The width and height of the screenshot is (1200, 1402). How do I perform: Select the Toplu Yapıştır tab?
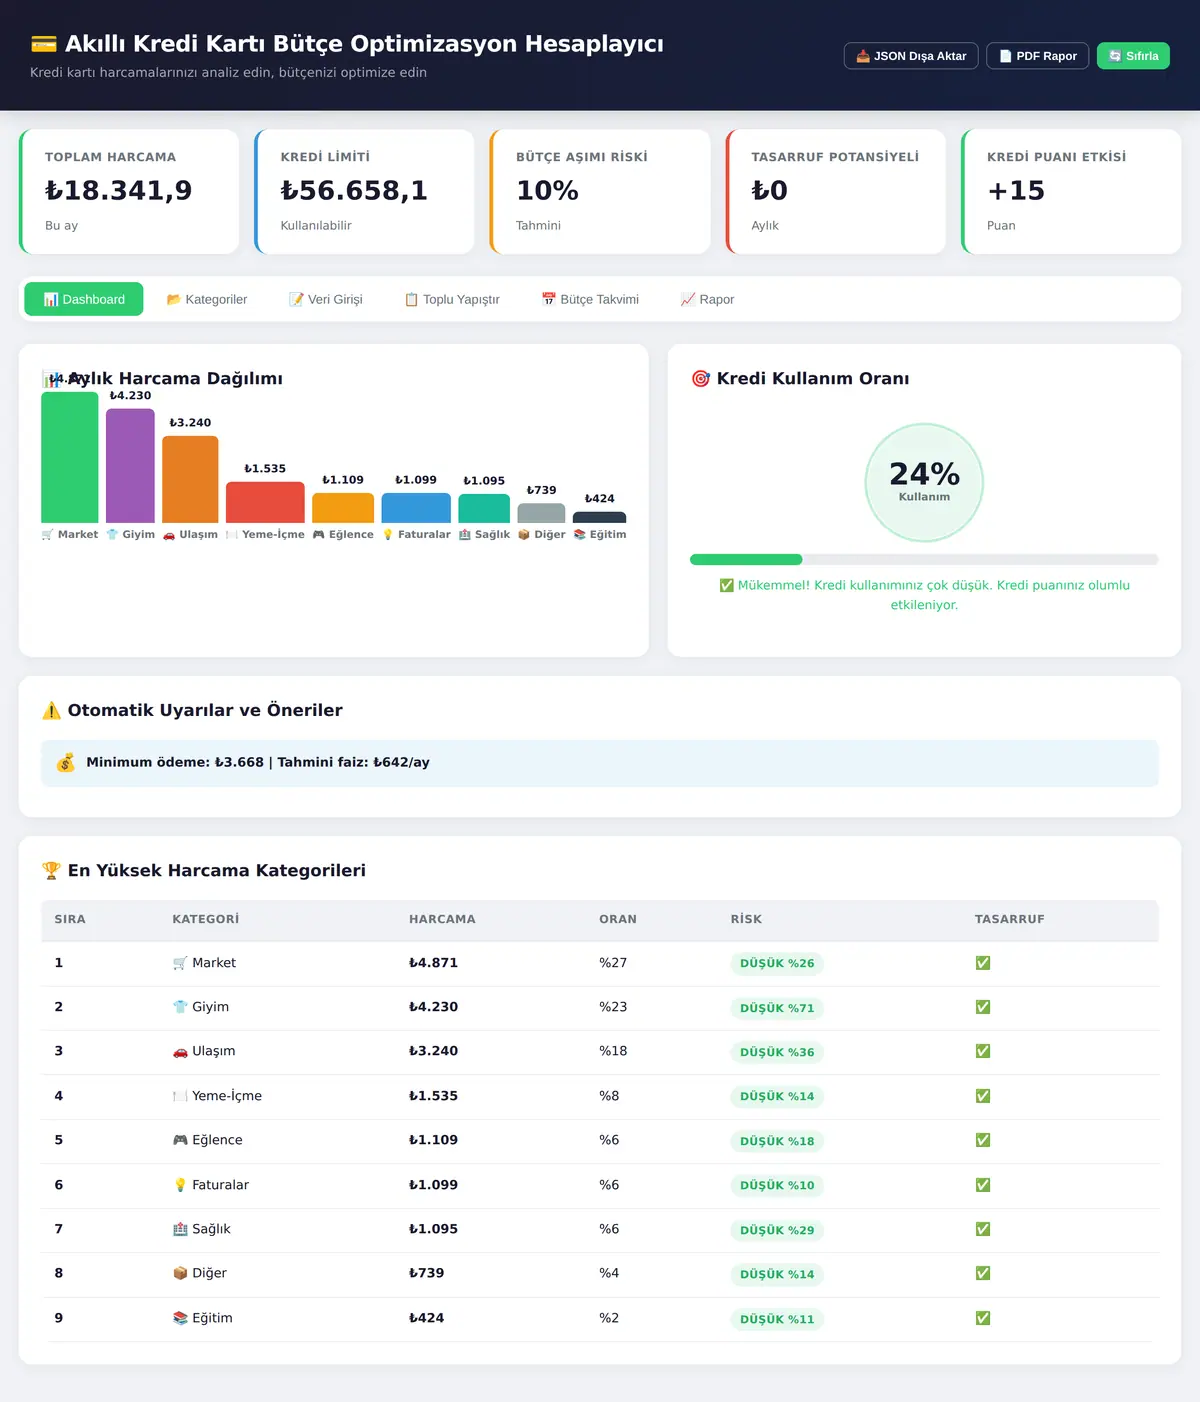pyautogui.click(x=451, y=299)
